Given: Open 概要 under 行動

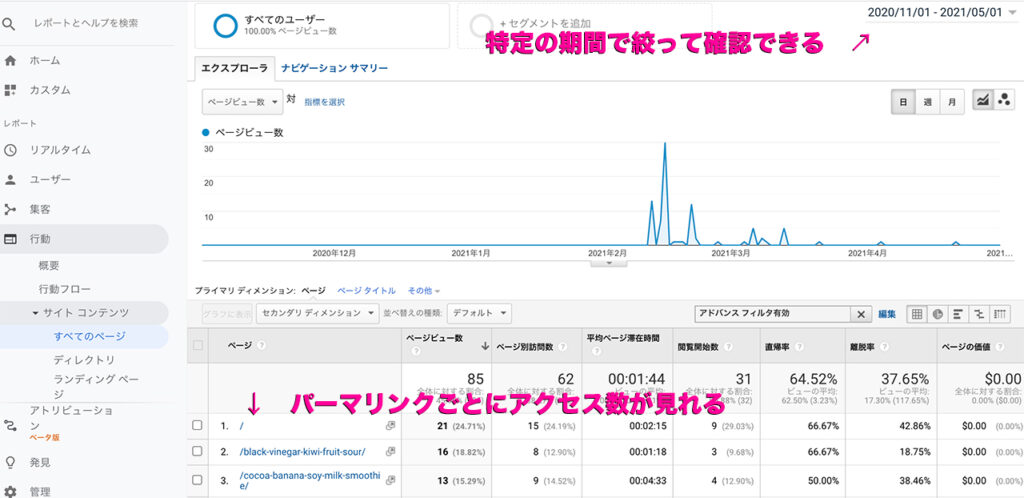Looking at the screenshot, I should pyautogui.click(x=49, y=266).
